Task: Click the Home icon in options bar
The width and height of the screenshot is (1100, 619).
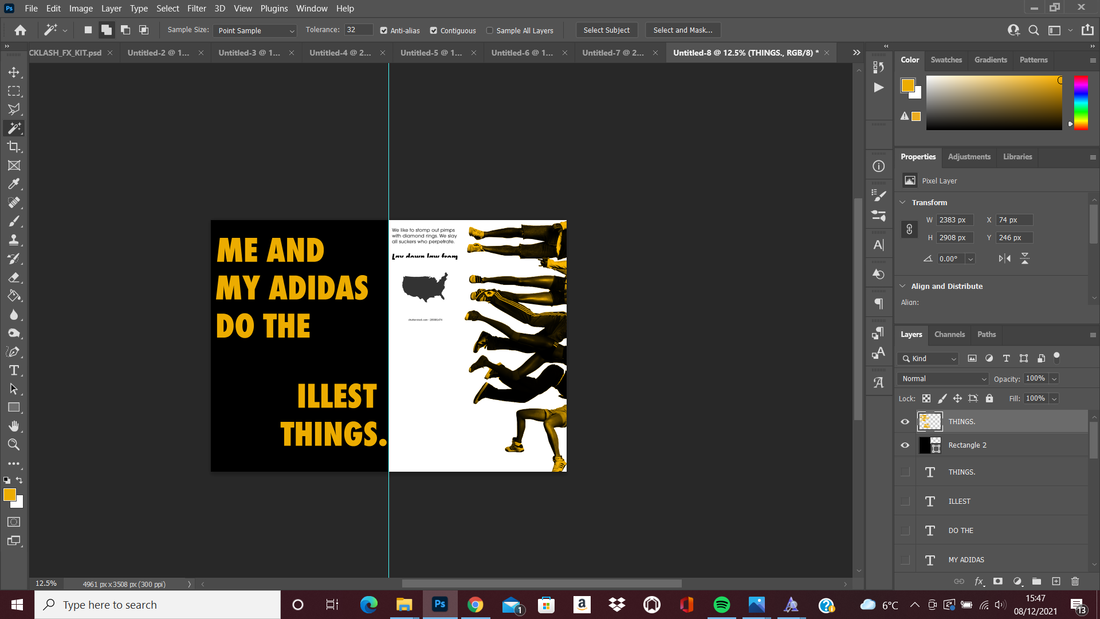Action: pos(20,30)
